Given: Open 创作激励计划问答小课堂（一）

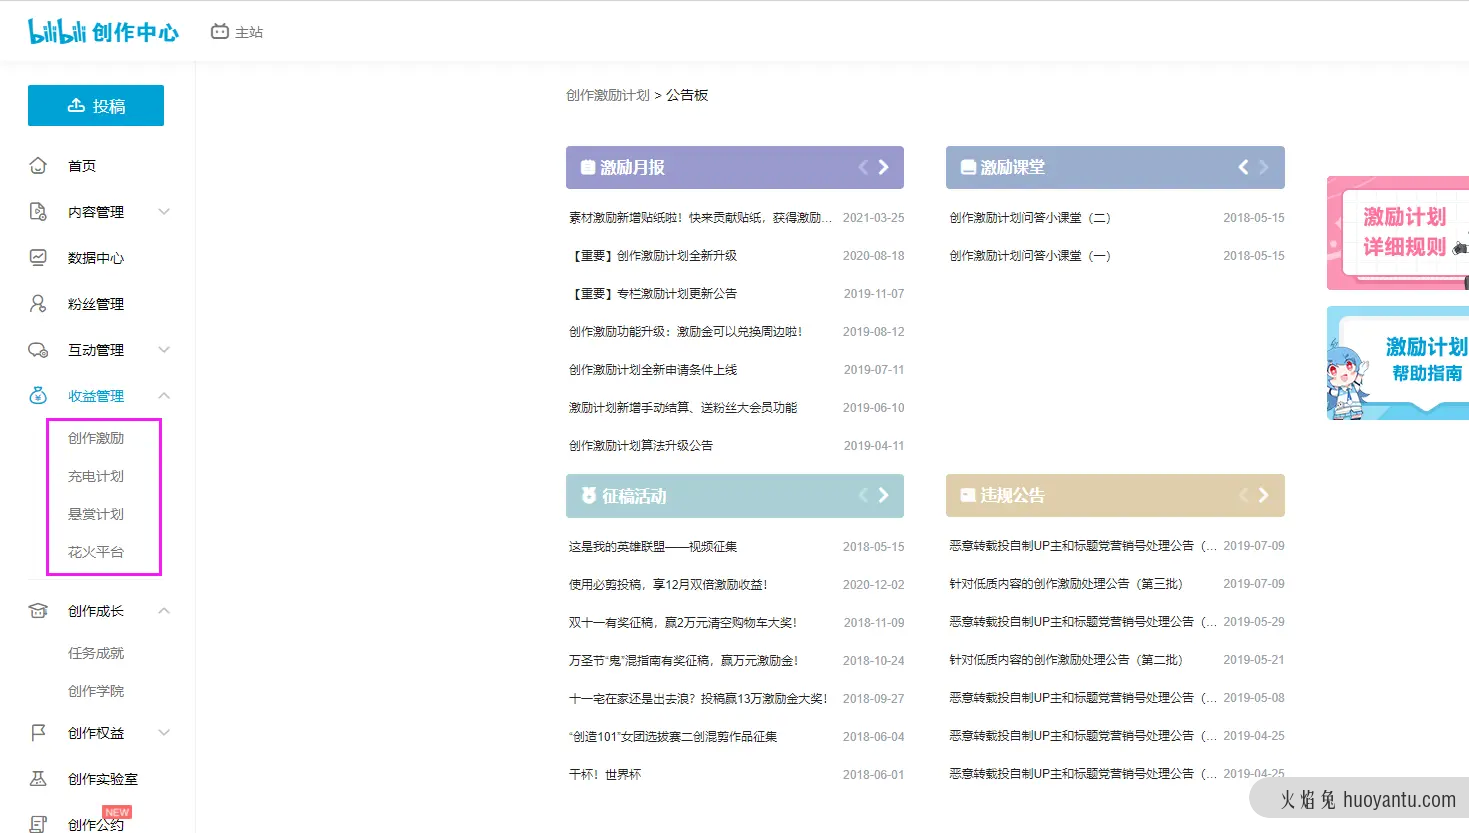Looking at the screenshot, I should point(1030,256).
